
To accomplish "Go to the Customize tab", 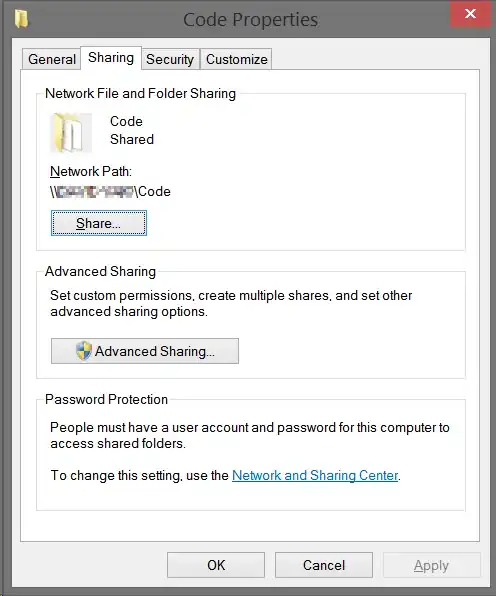I will click(236, 59).
